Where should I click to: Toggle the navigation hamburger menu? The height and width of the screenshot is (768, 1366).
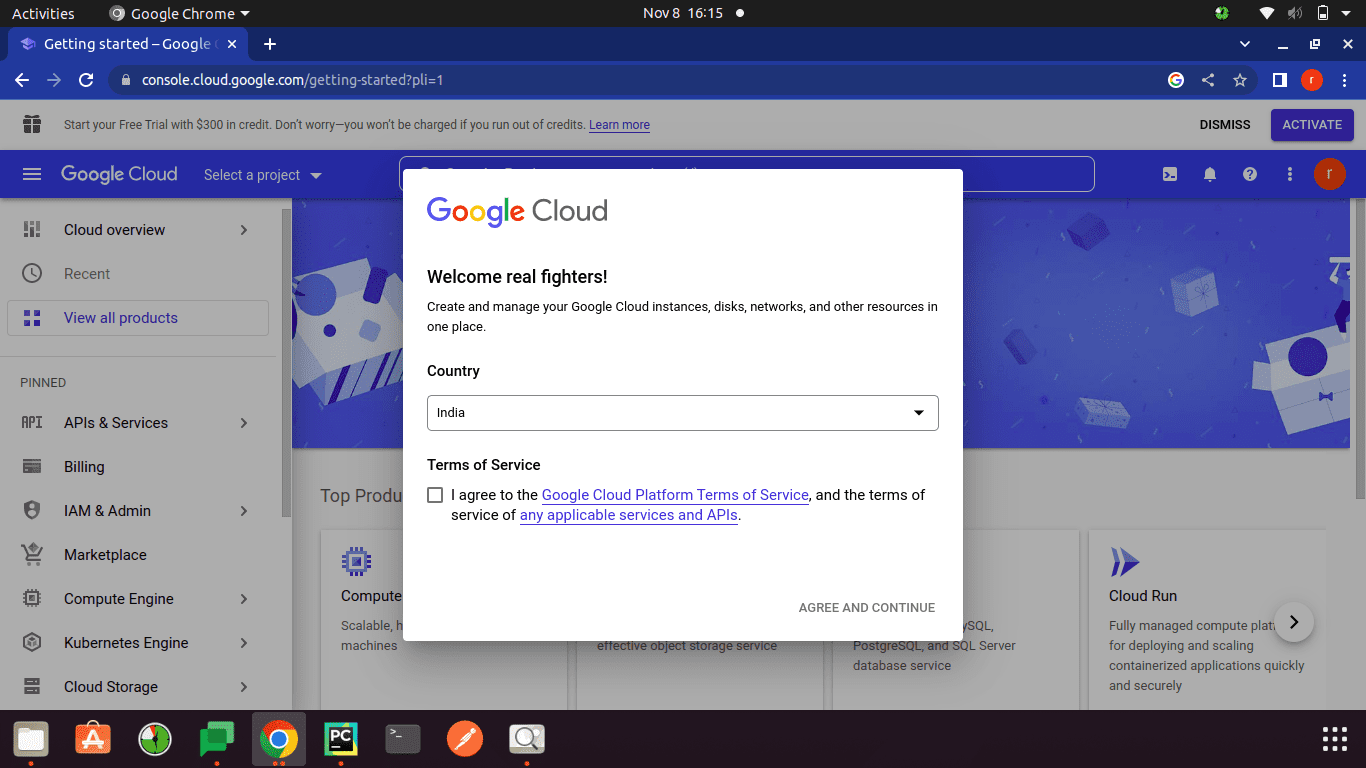(x=32, y=173)
